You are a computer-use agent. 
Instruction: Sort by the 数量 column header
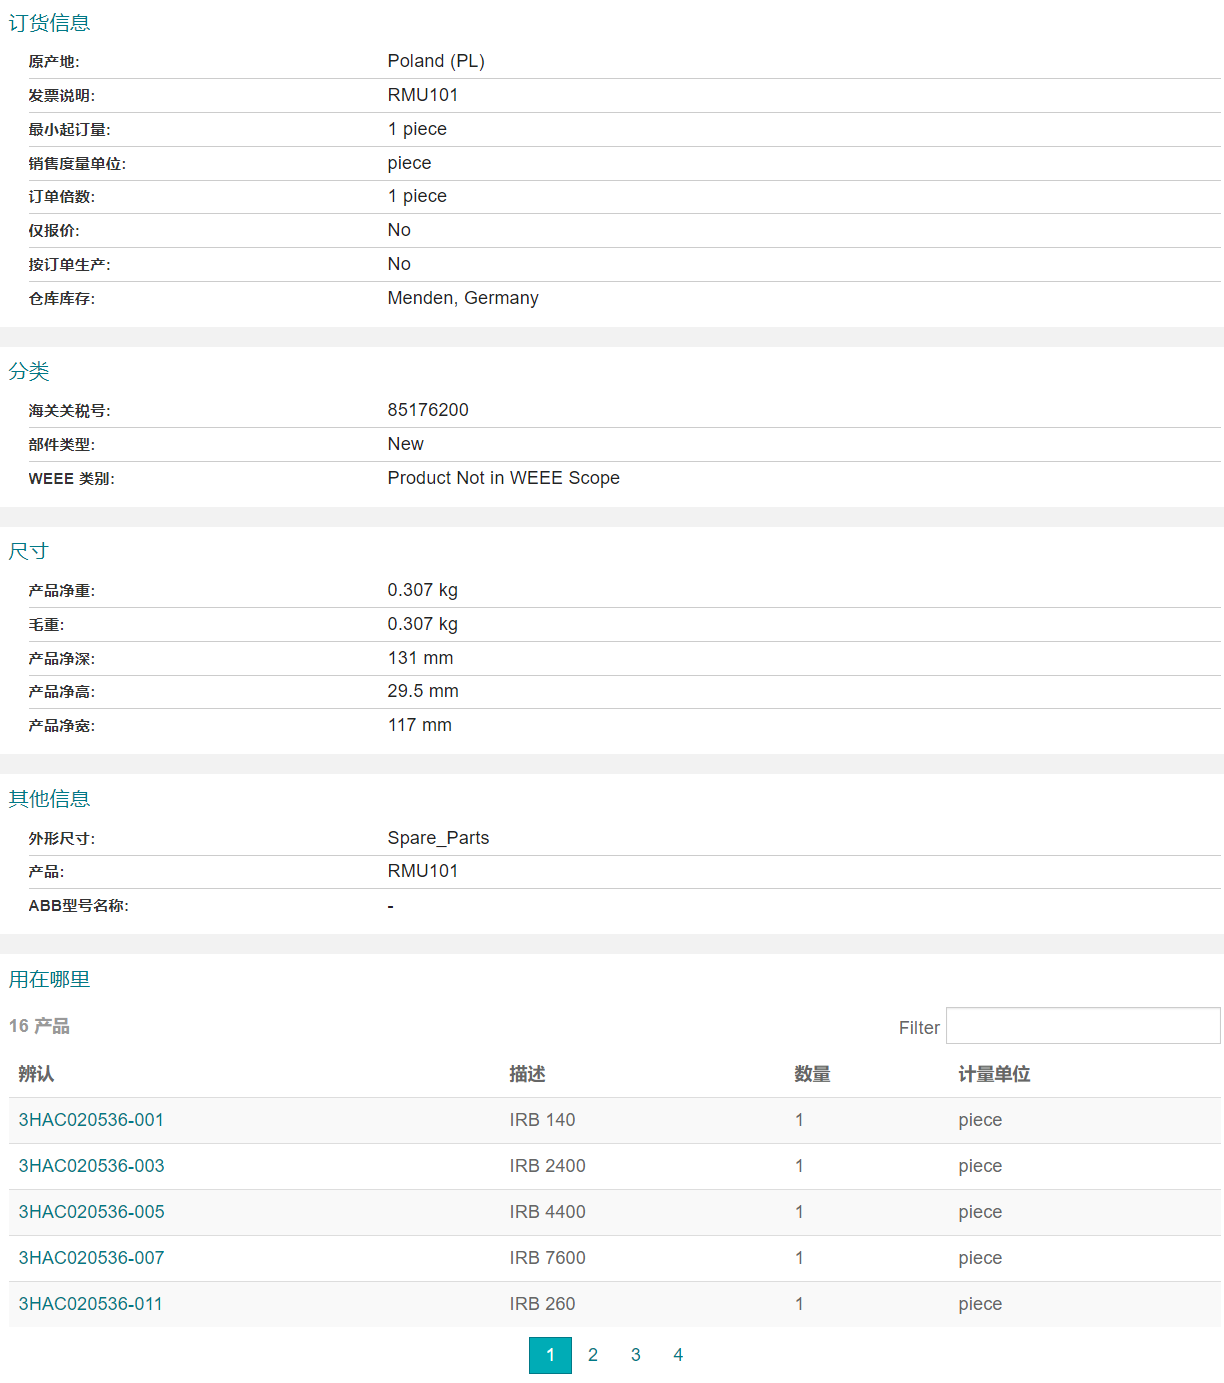[812, 1074]
